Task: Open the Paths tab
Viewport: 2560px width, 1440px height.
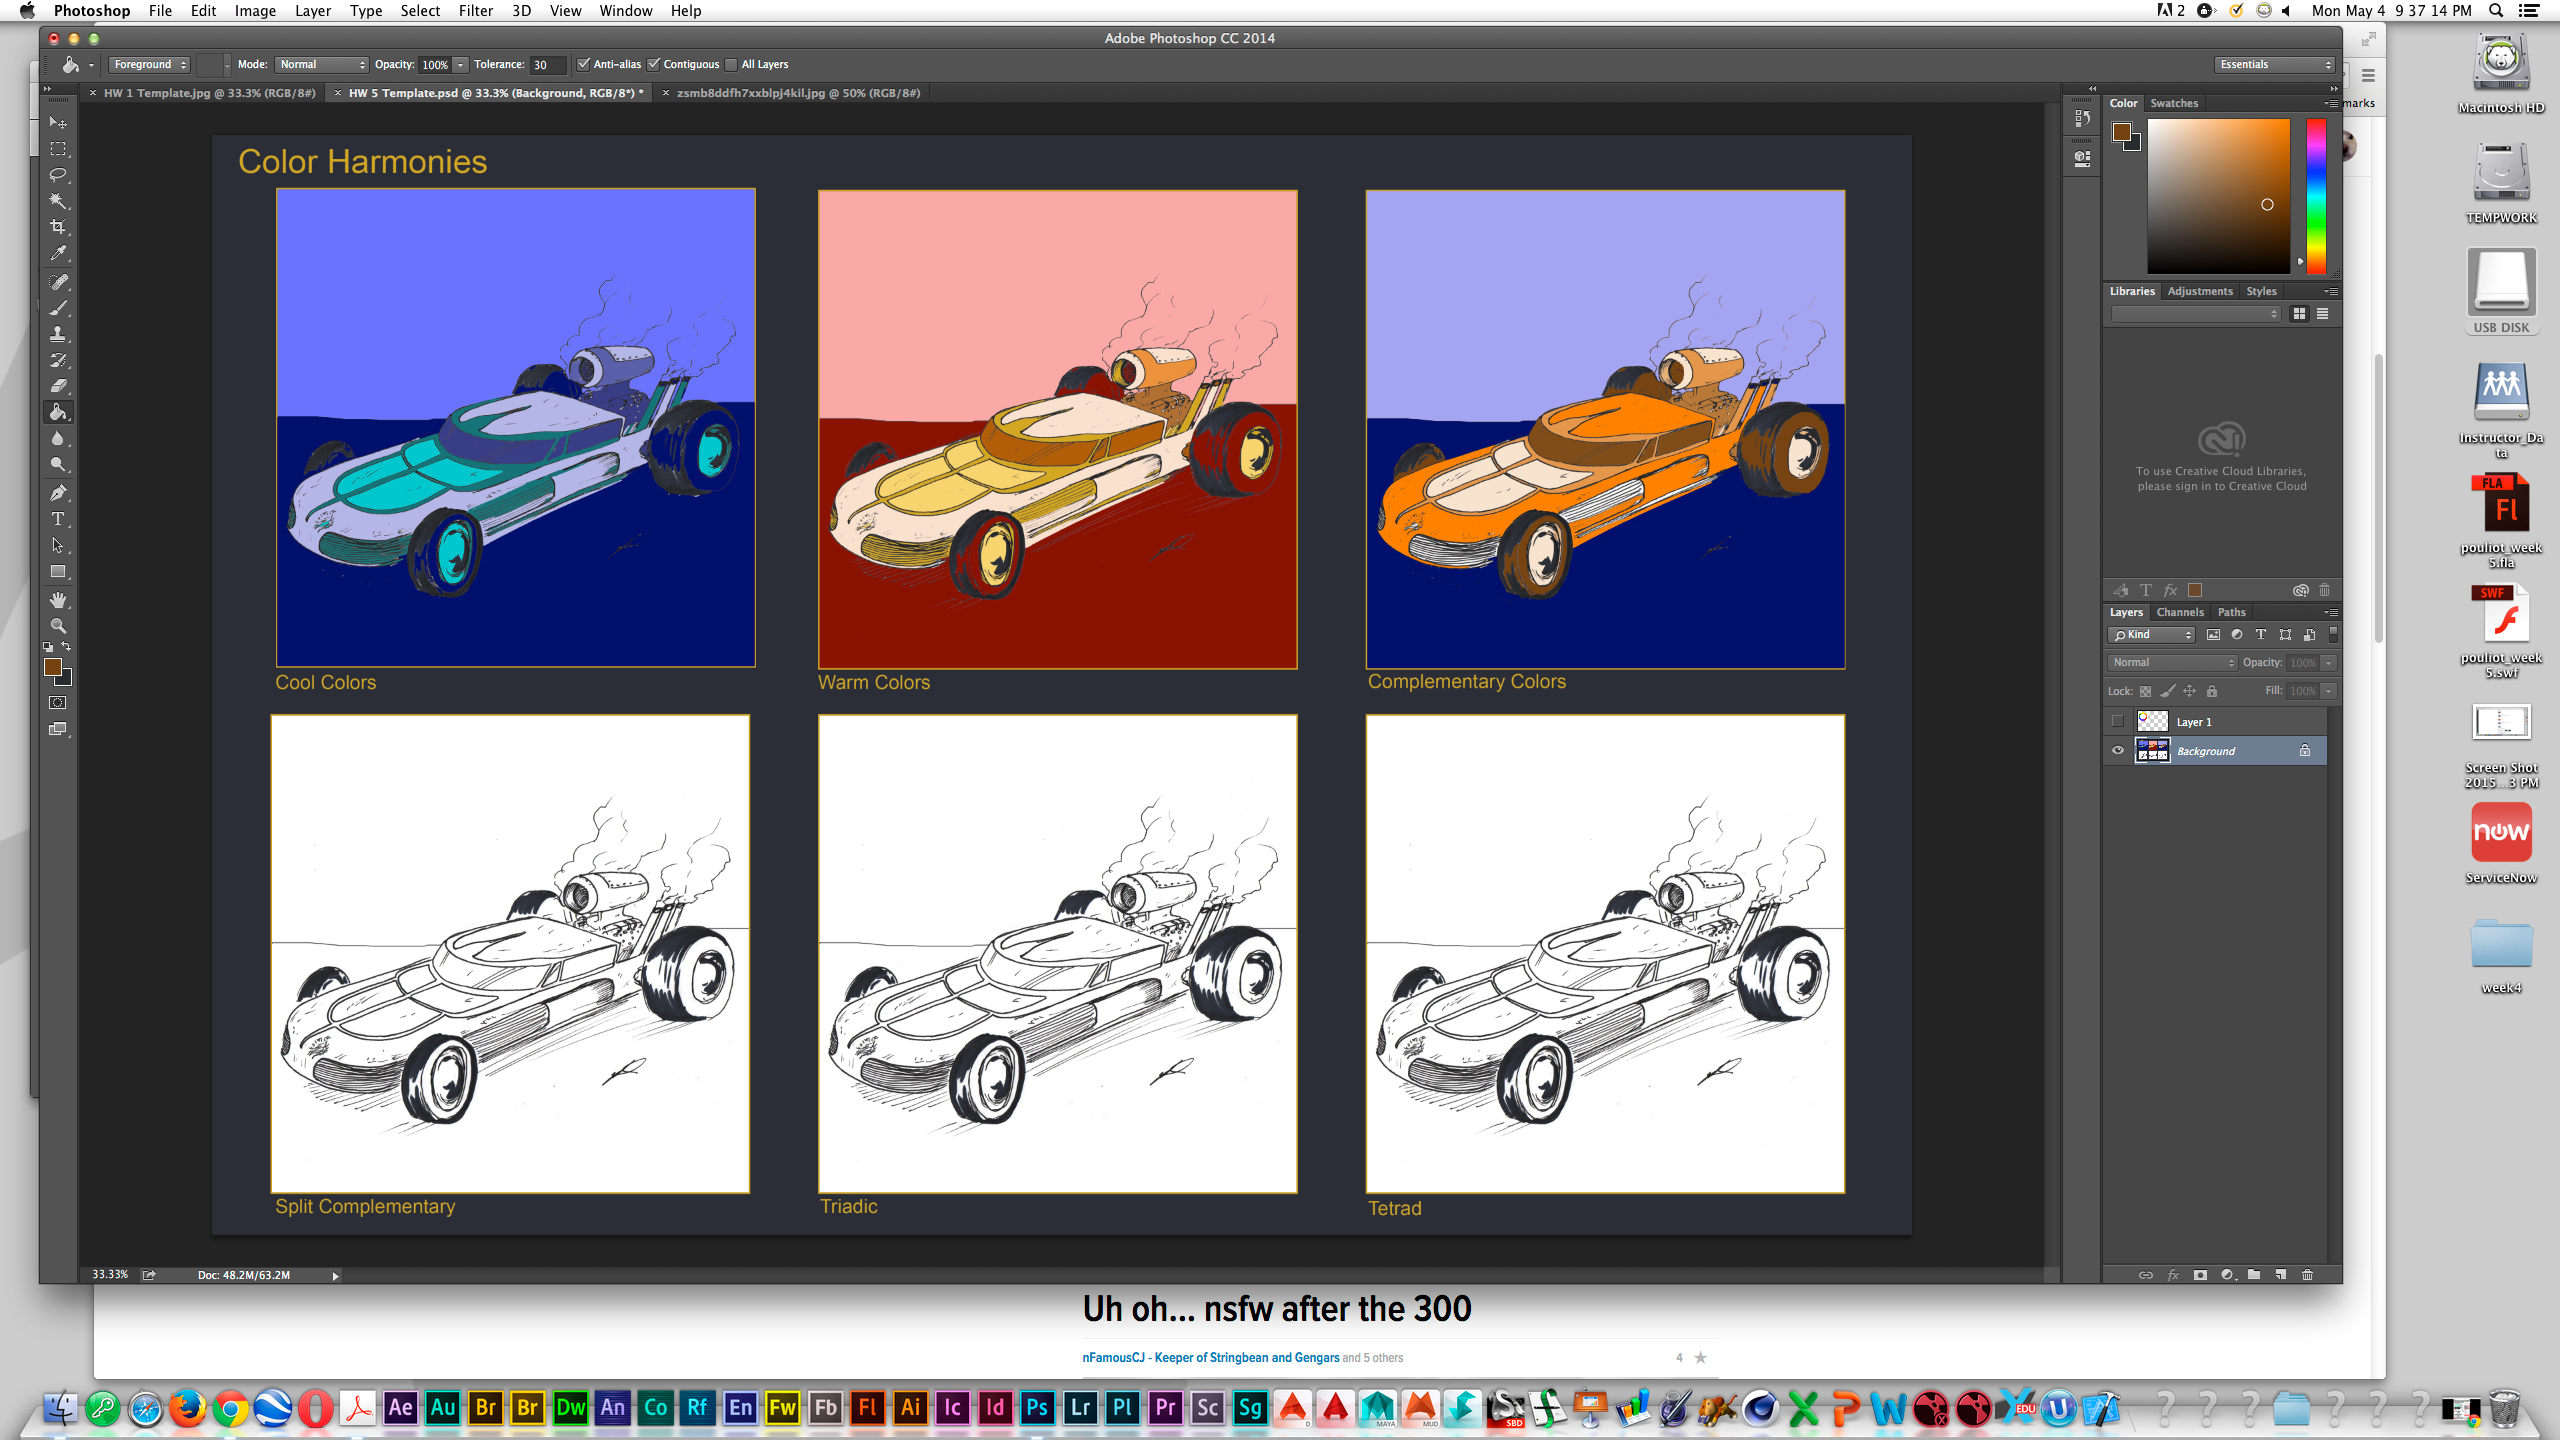Action: (2231, 612)
